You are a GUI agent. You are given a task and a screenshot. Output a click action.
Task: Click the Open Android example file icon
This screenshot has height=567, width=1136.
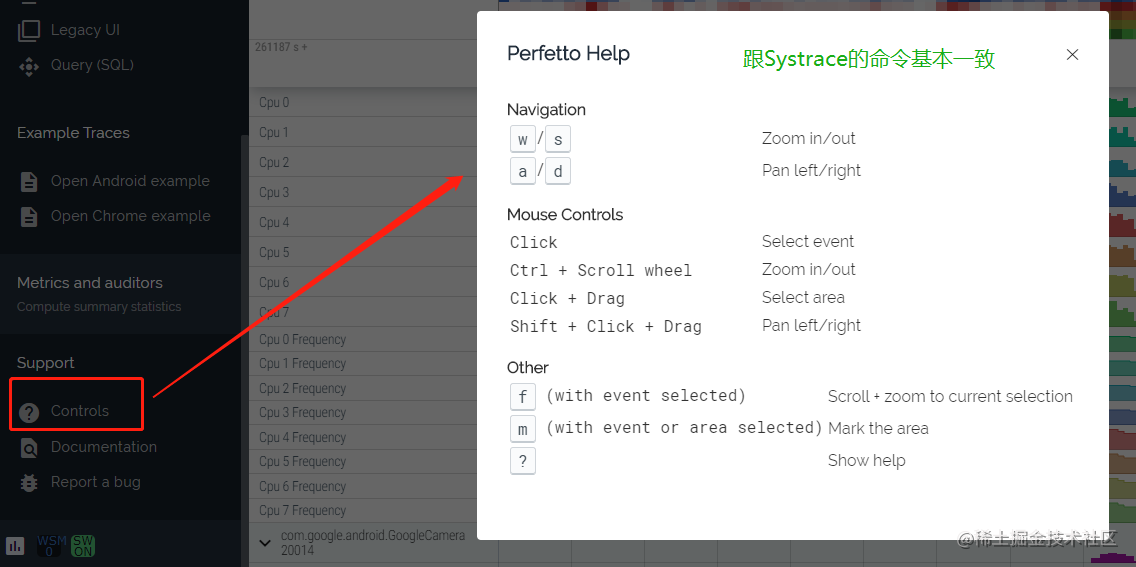tap(30, 182)
